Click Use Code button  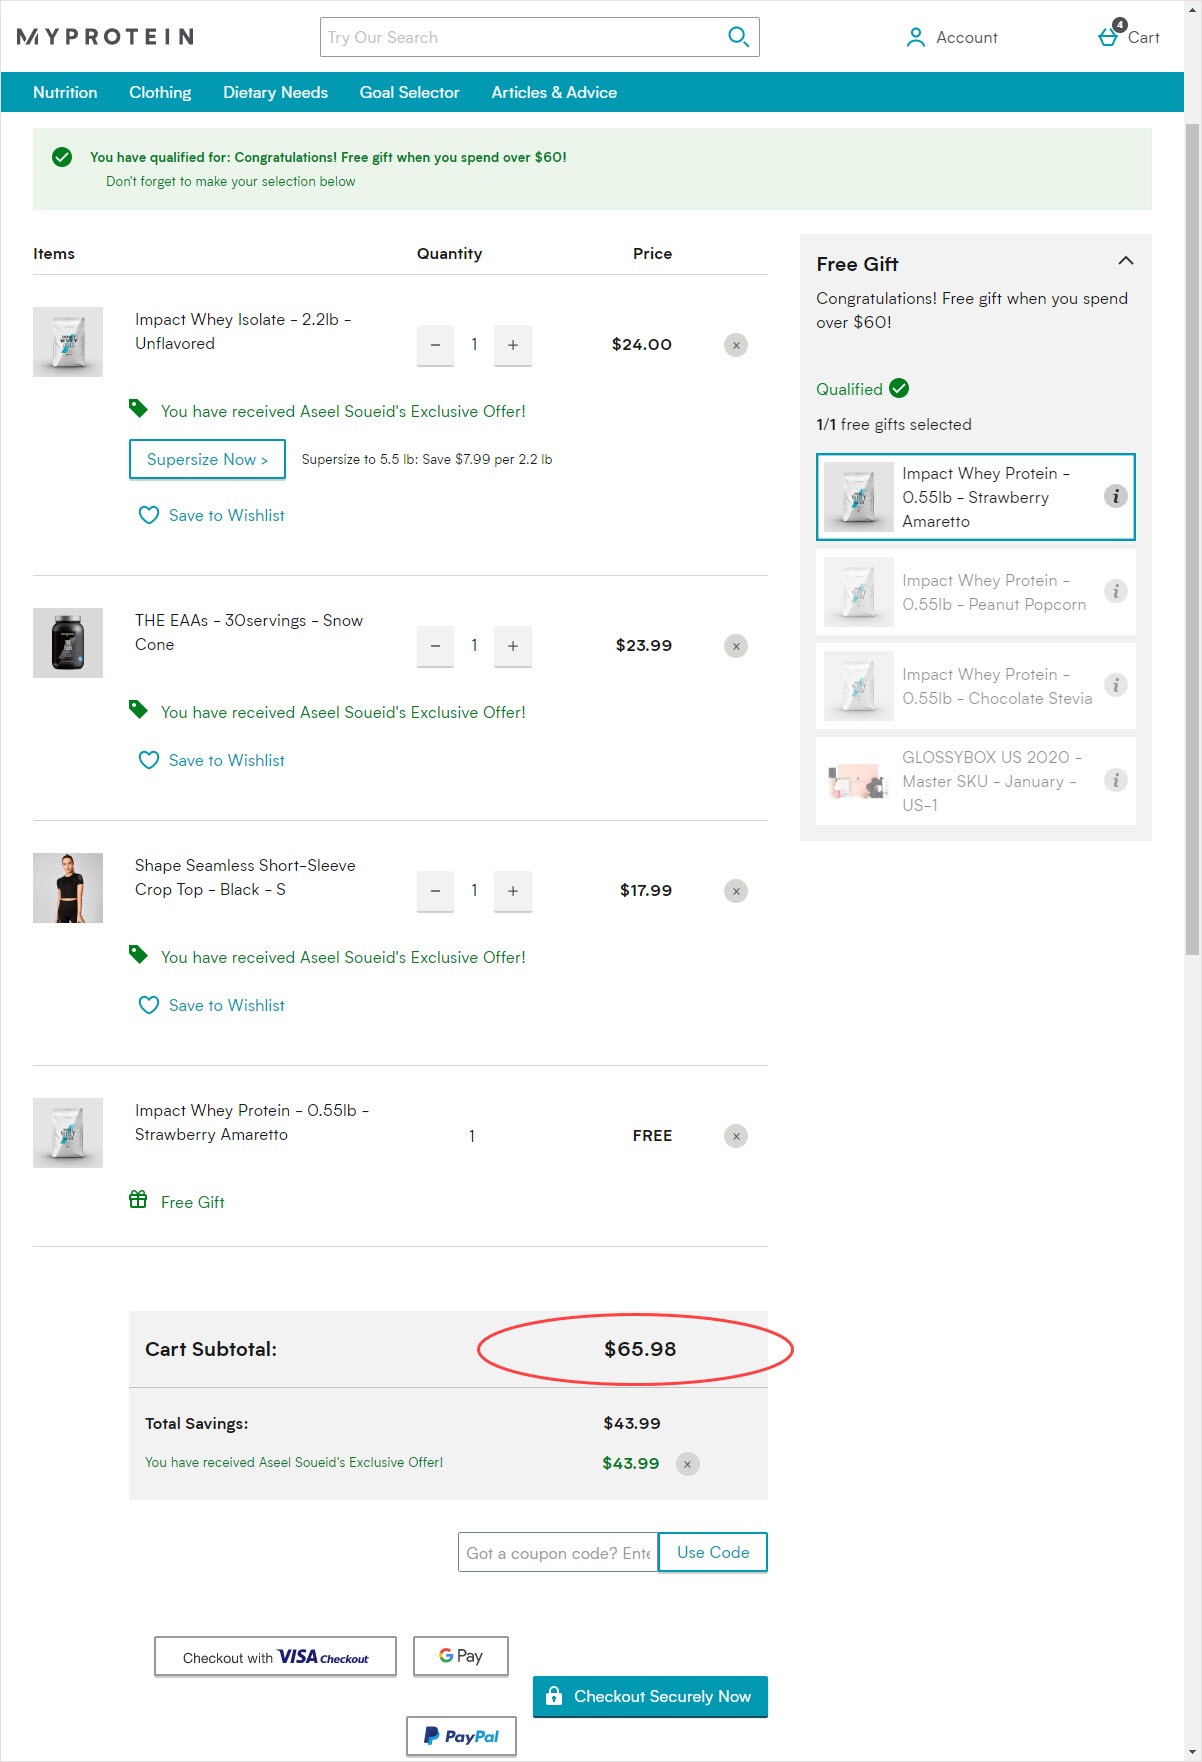(x=713, y=1552)
